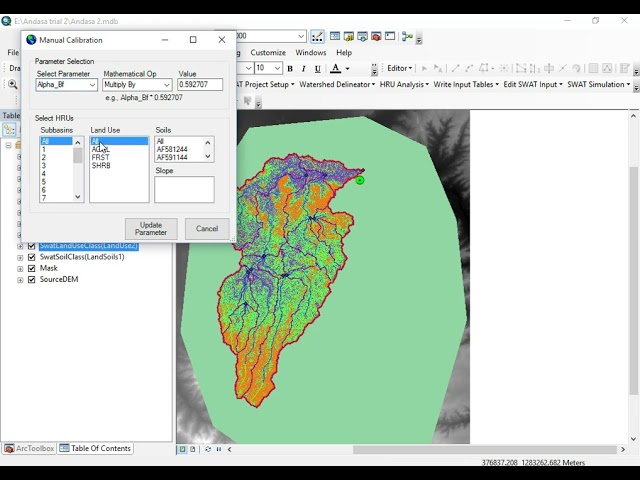
Task: Open the Help menu
Action: click(x=344, y=53)
